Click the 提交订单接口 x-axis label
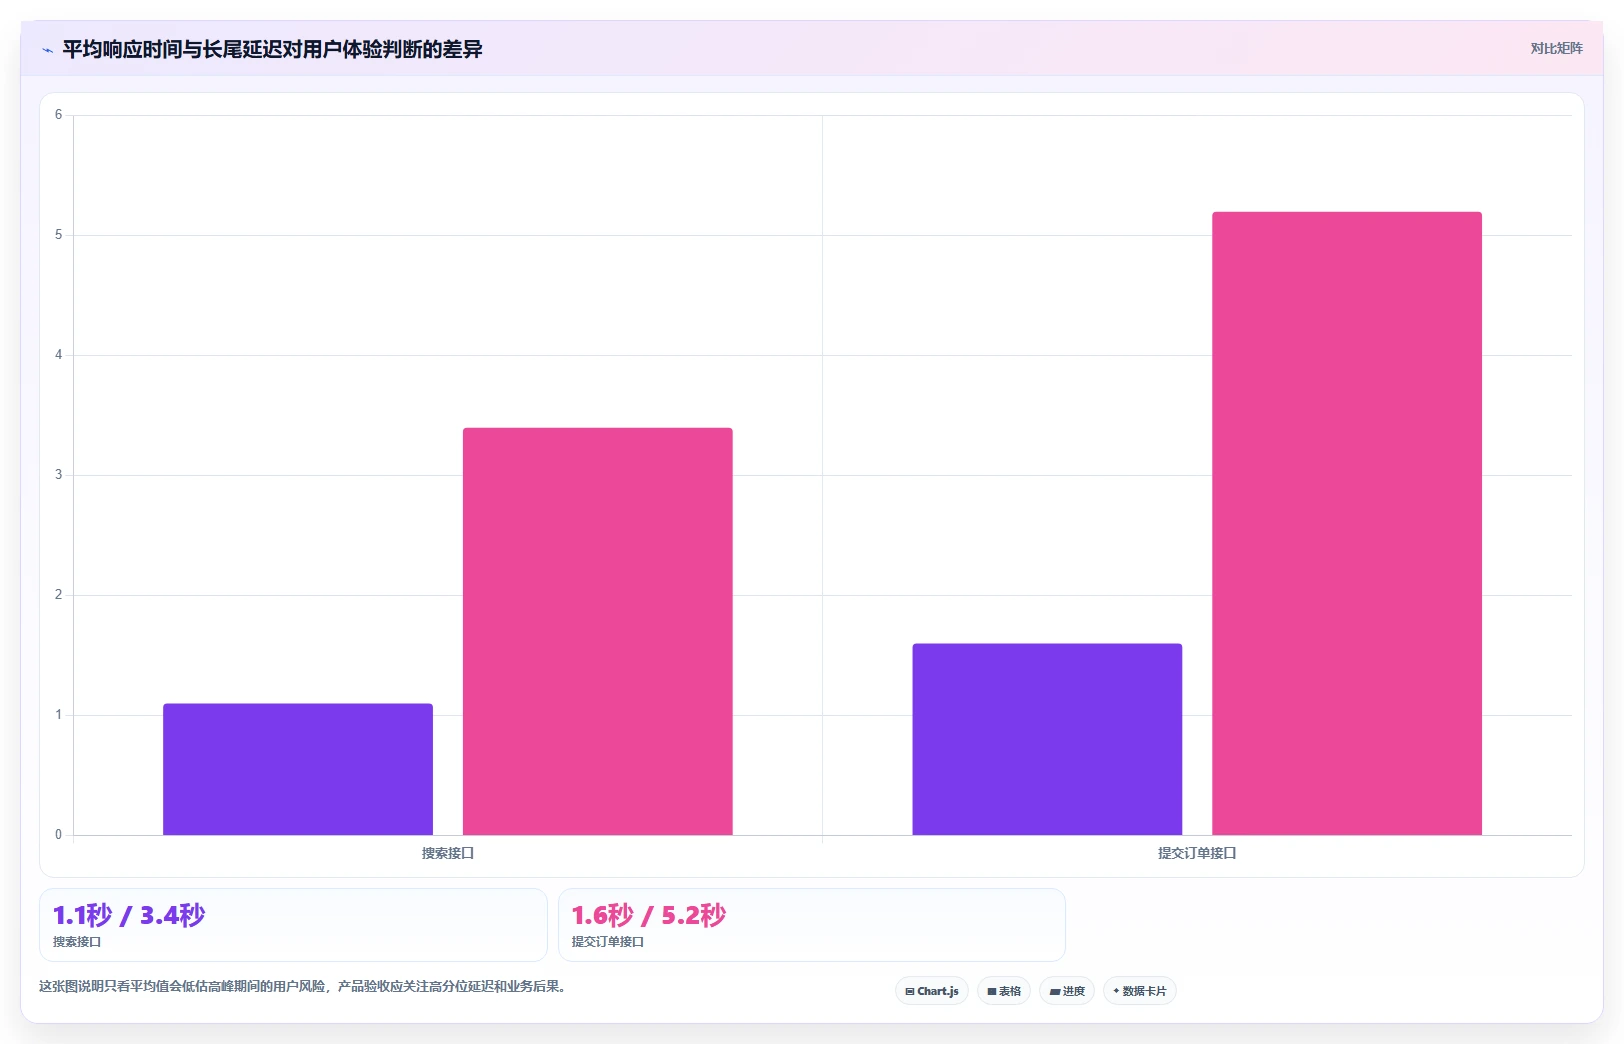The height and width of the screenshot is (1044, 1624). pyautogui.click(x=1197, y=853)
